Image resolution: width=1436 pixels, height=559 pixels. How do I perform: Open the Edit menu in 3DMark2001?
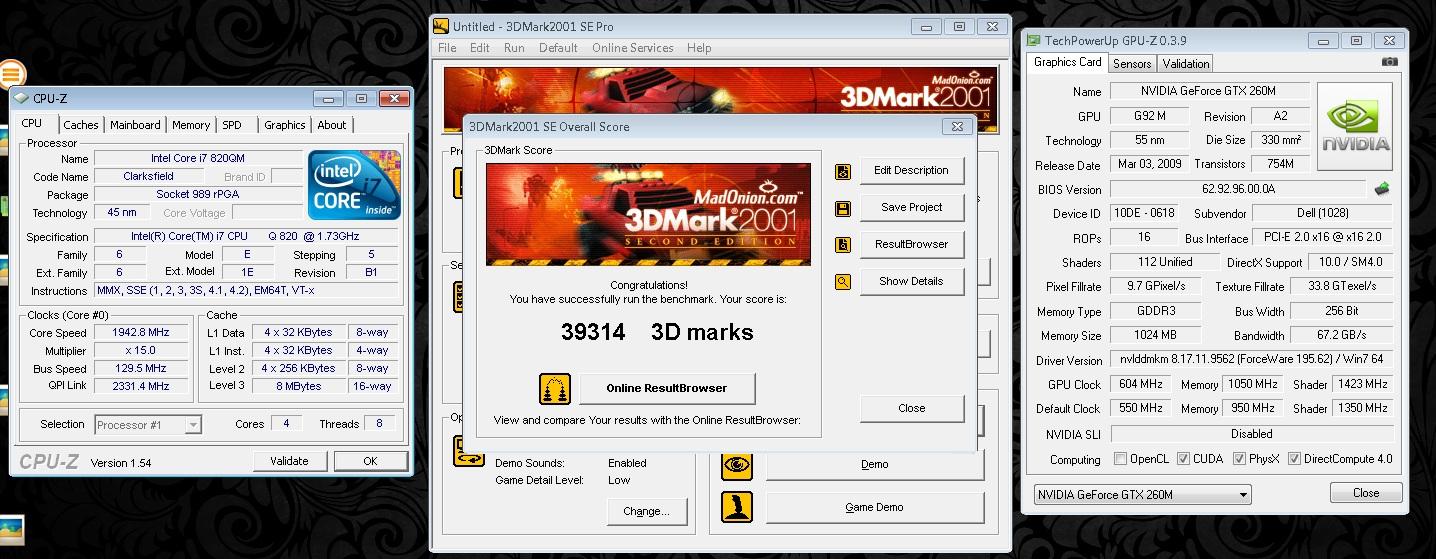(x=480, y=48)
